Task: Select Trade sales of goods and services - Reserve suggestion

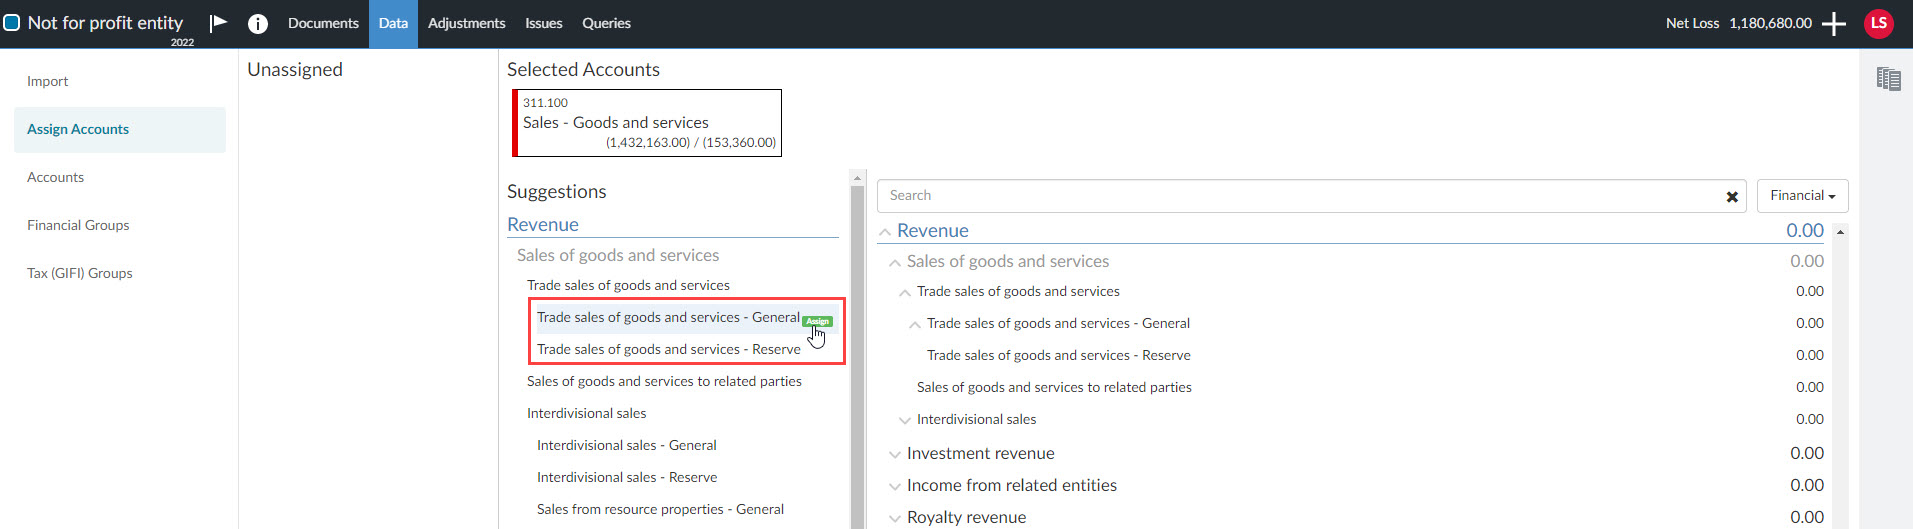Action: tap(668, 349)
